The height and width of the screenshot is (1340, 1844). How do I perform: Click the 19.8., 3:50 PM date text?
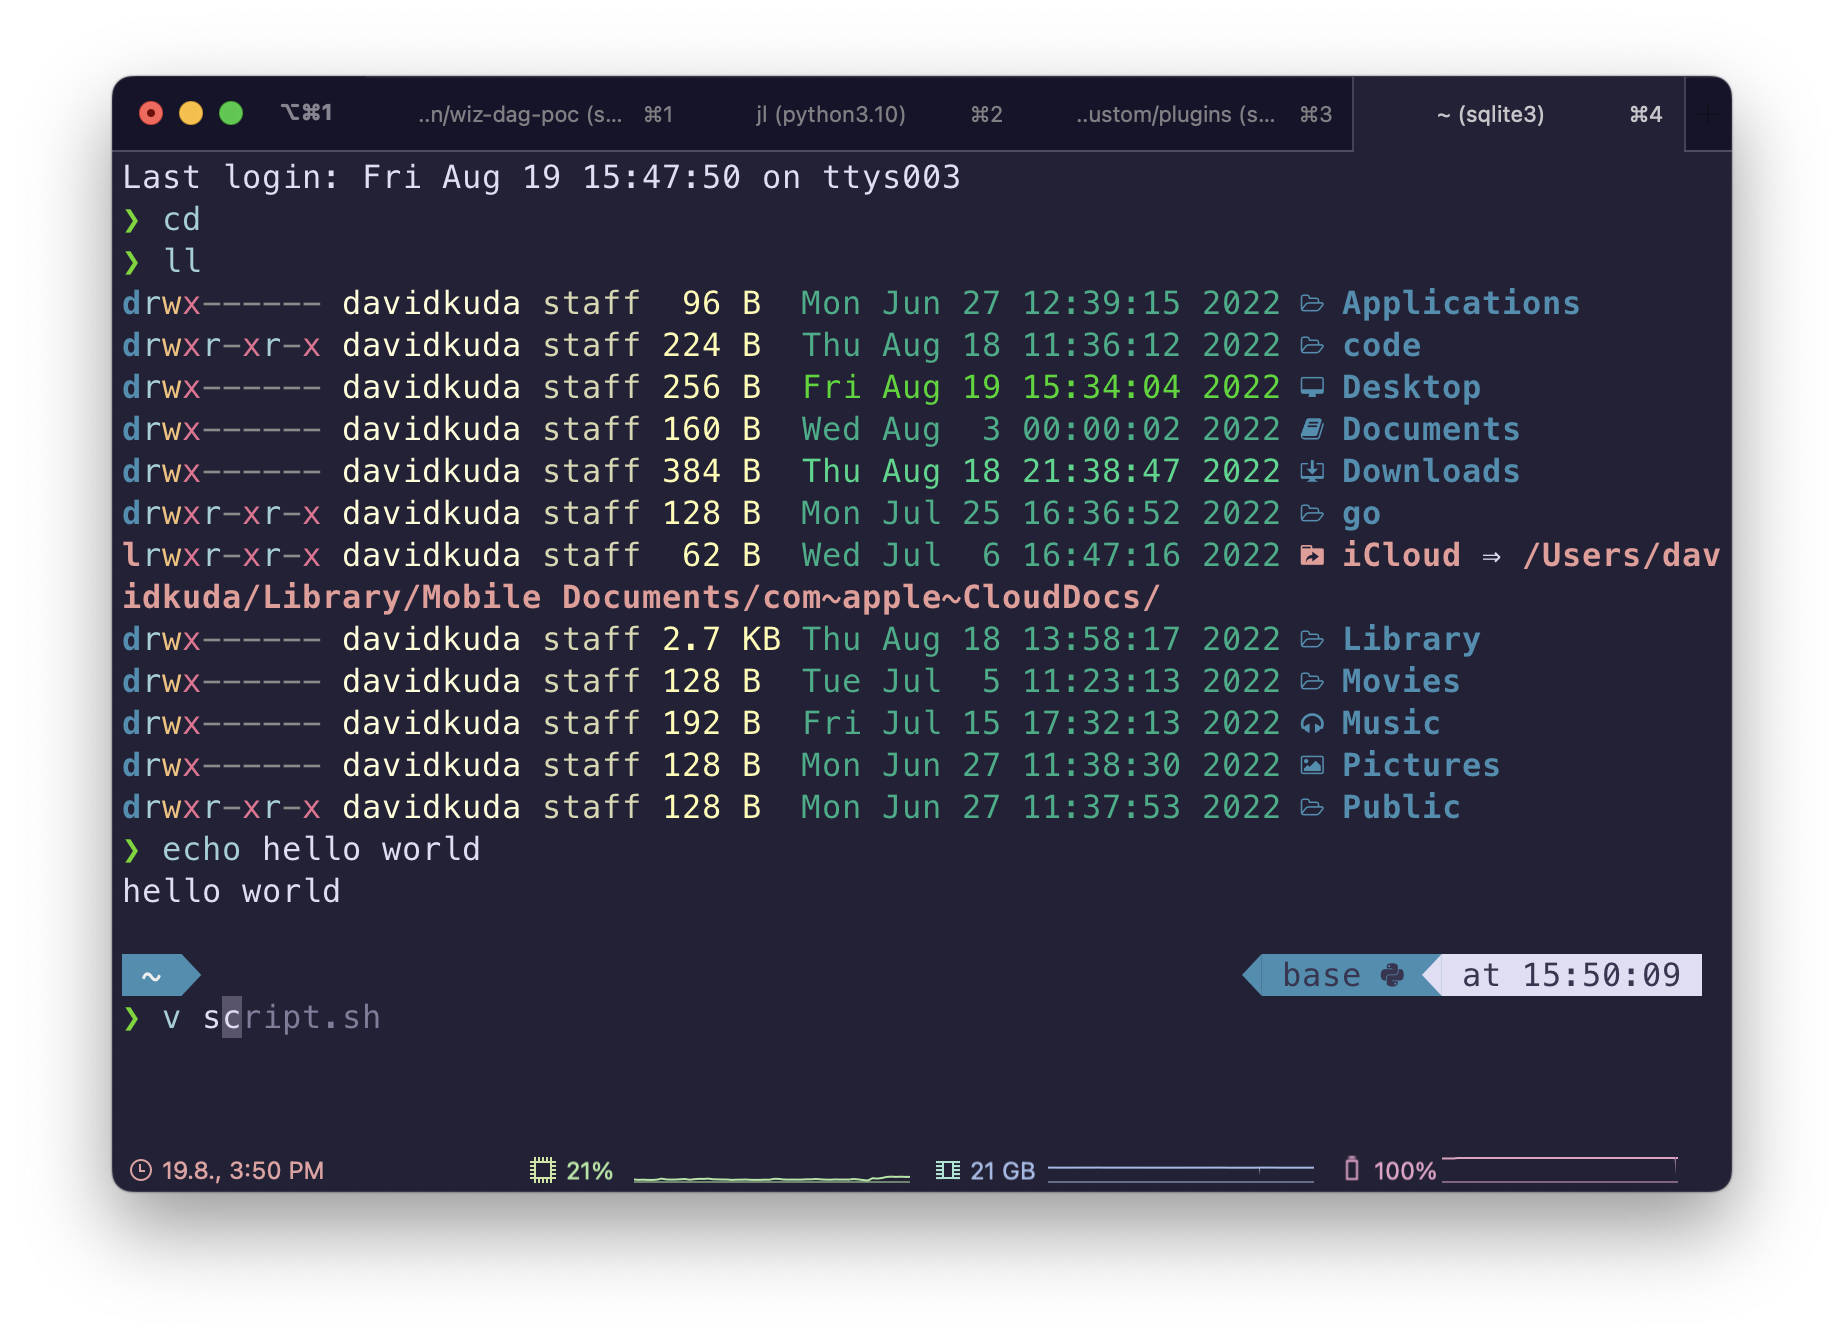coord(243,1170)
